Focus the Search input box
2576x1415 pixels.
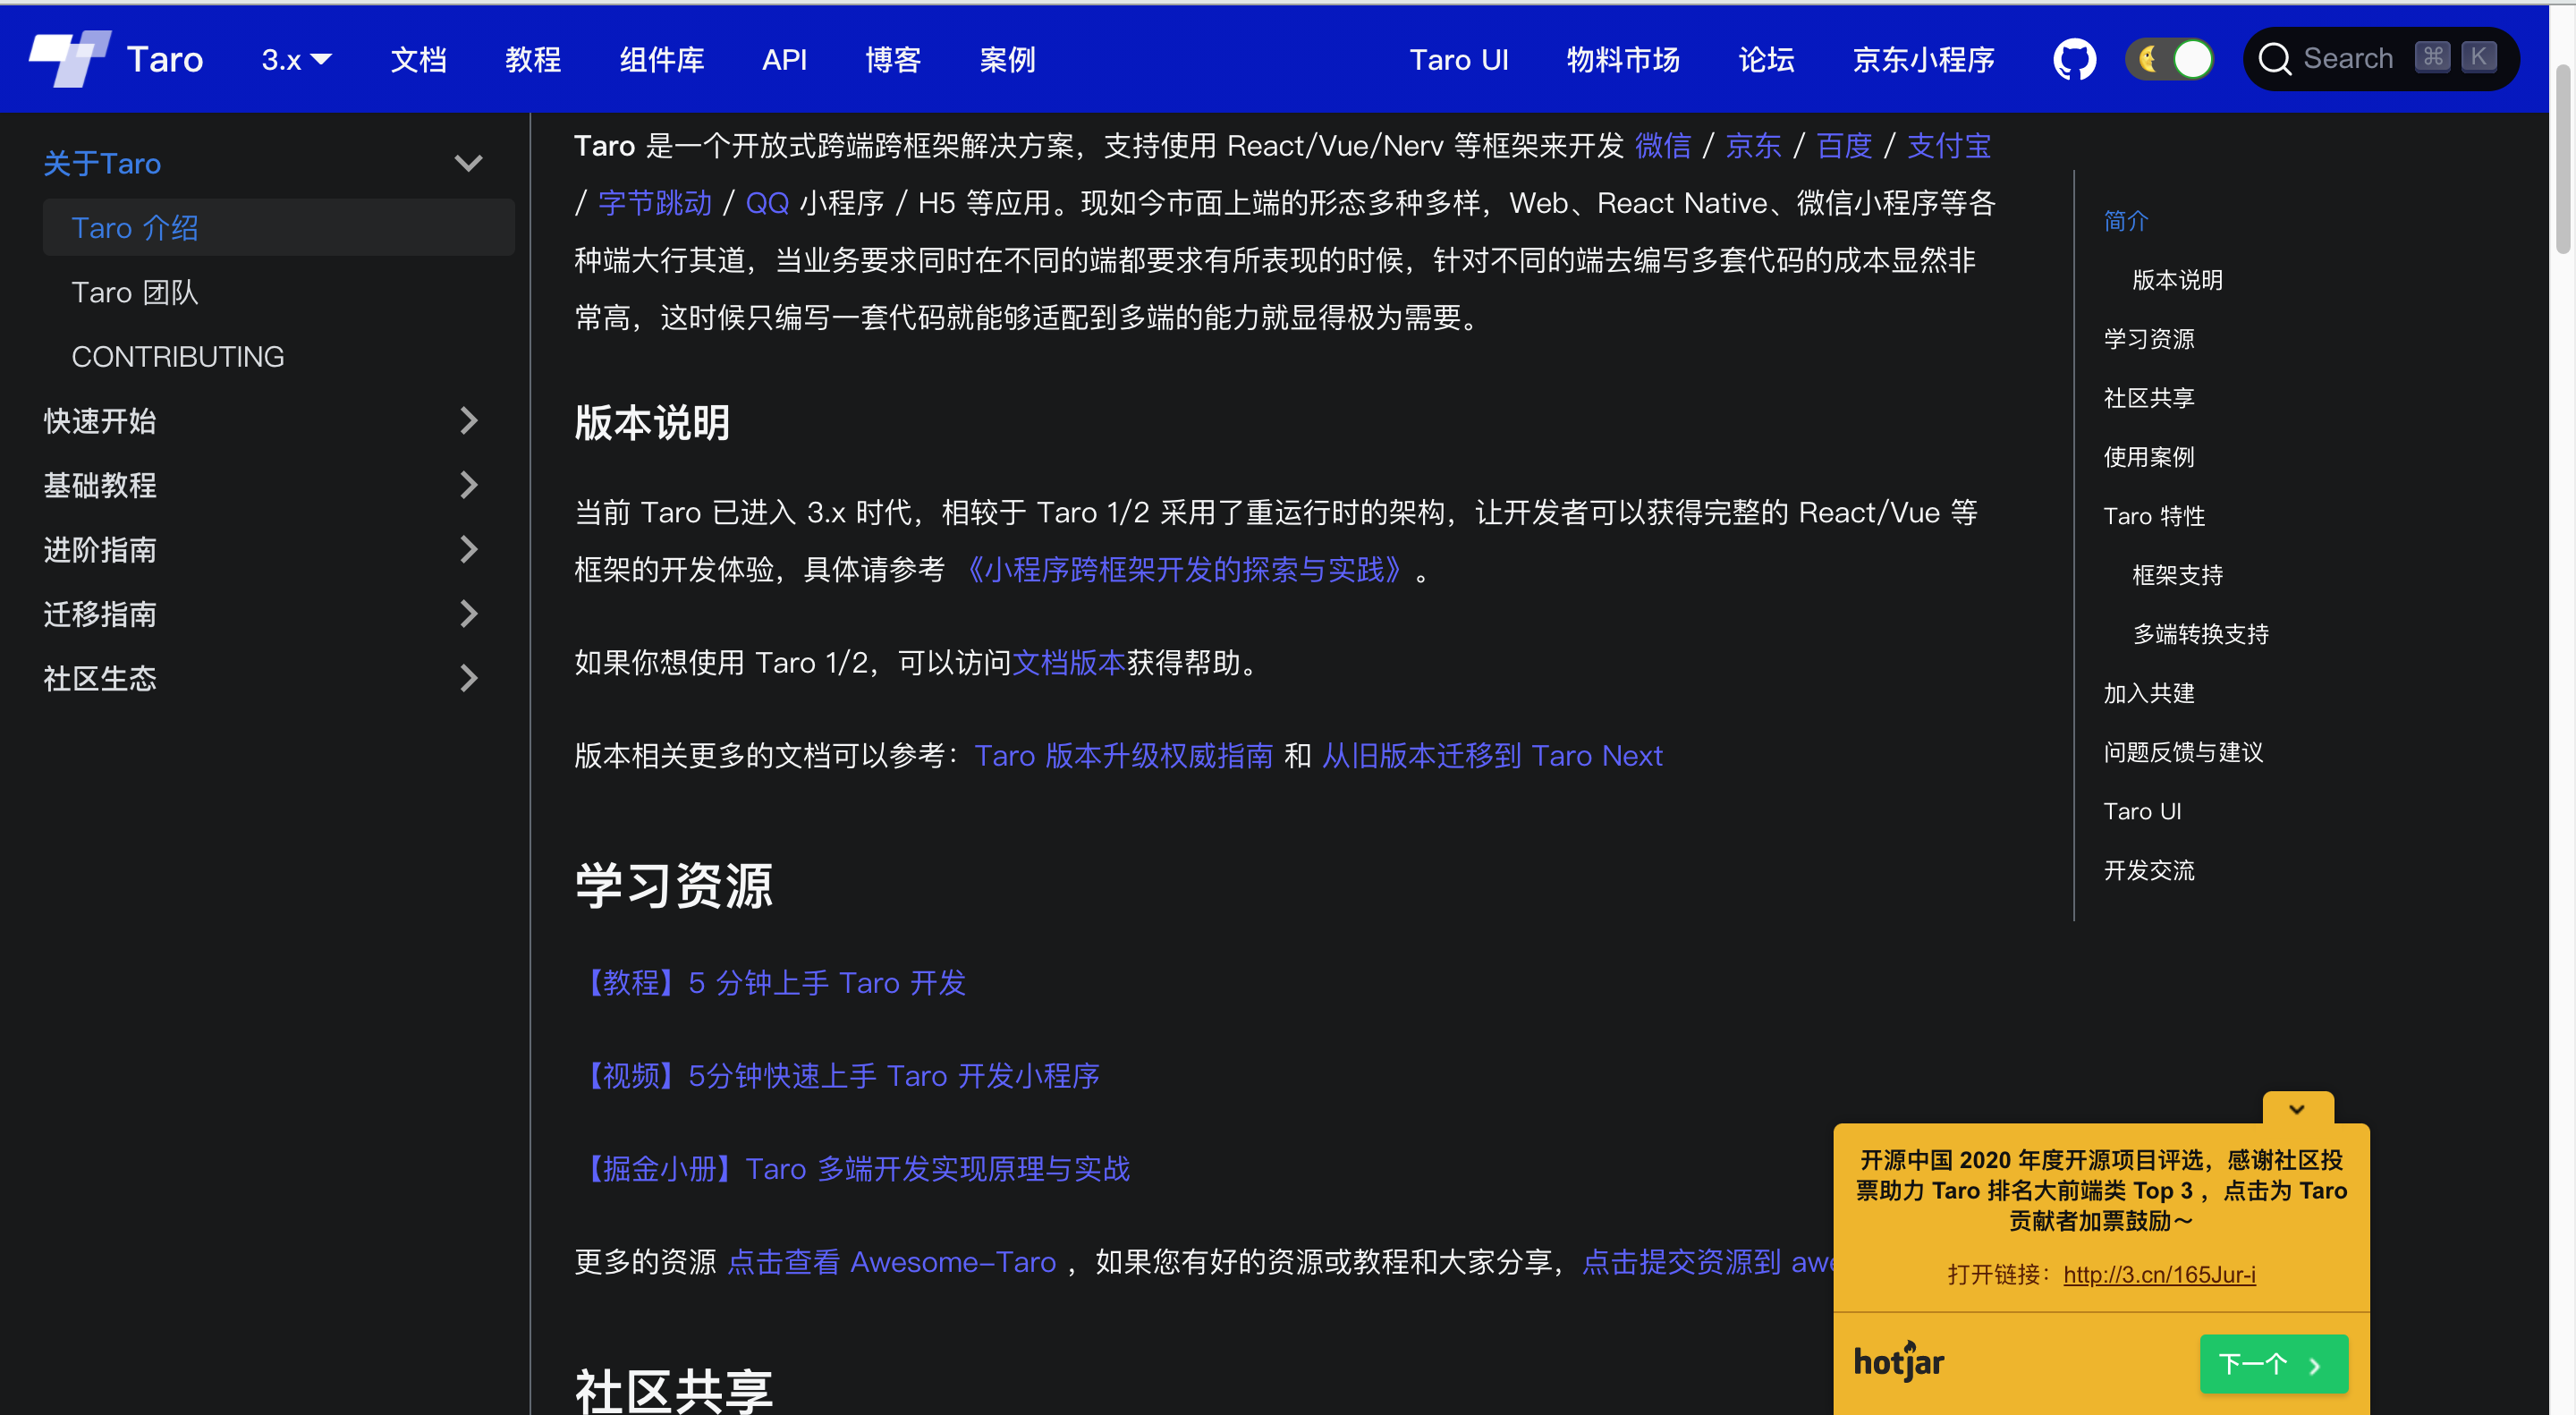(2350, 59)
